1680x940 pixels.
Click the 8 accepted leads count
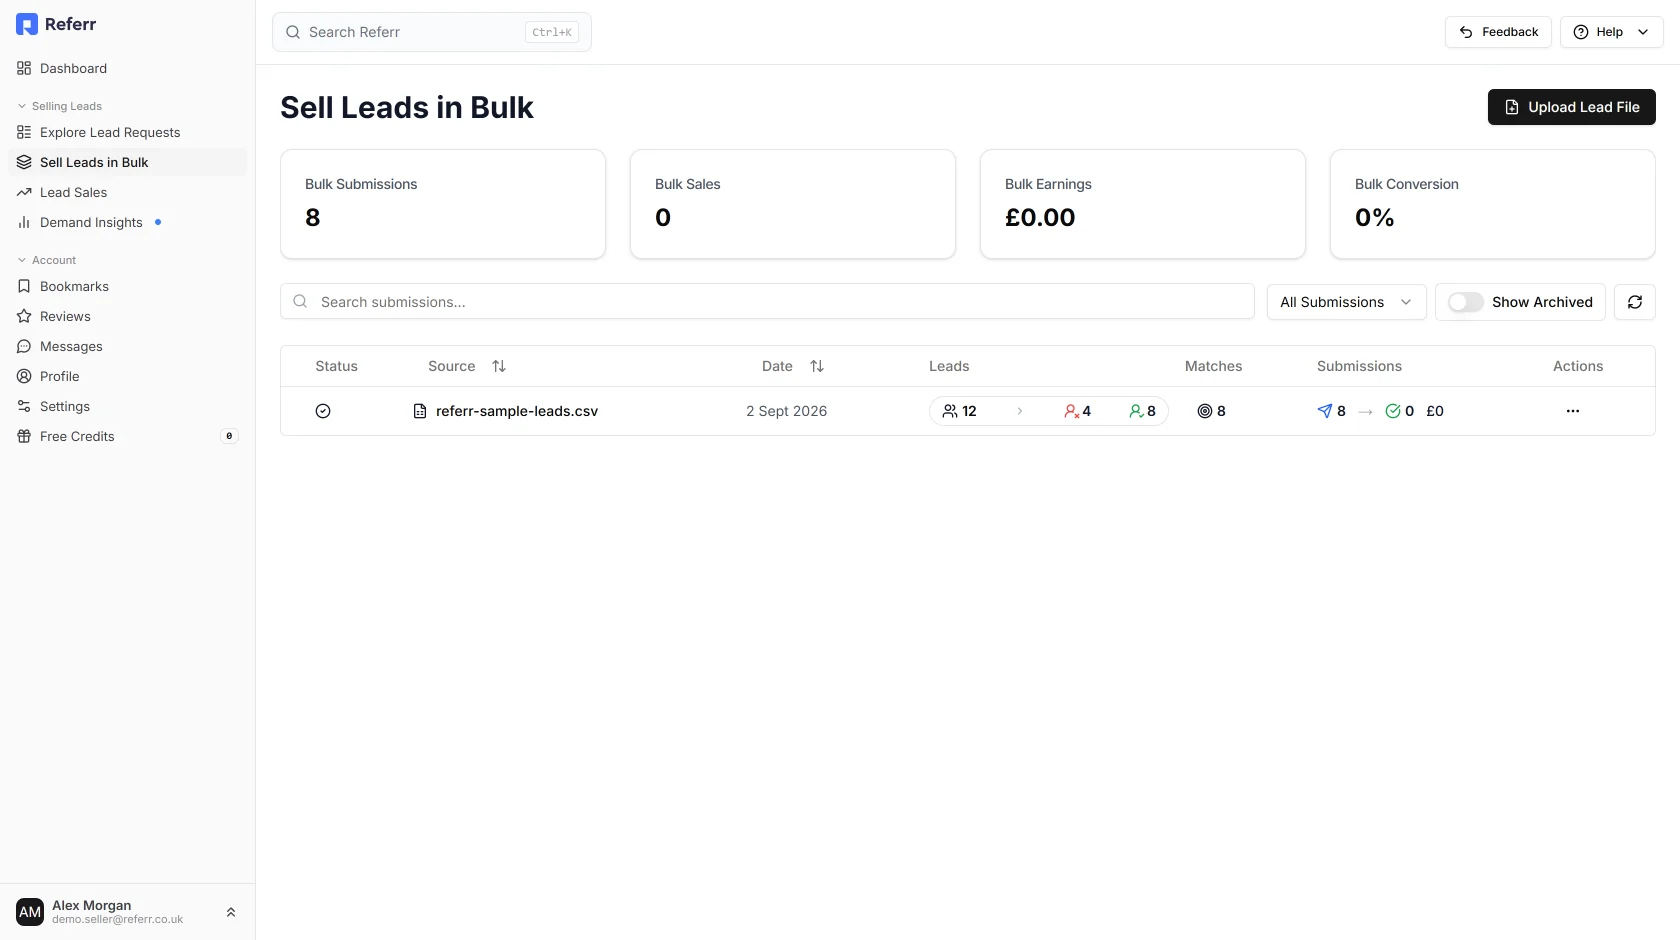pos(1142,411)
